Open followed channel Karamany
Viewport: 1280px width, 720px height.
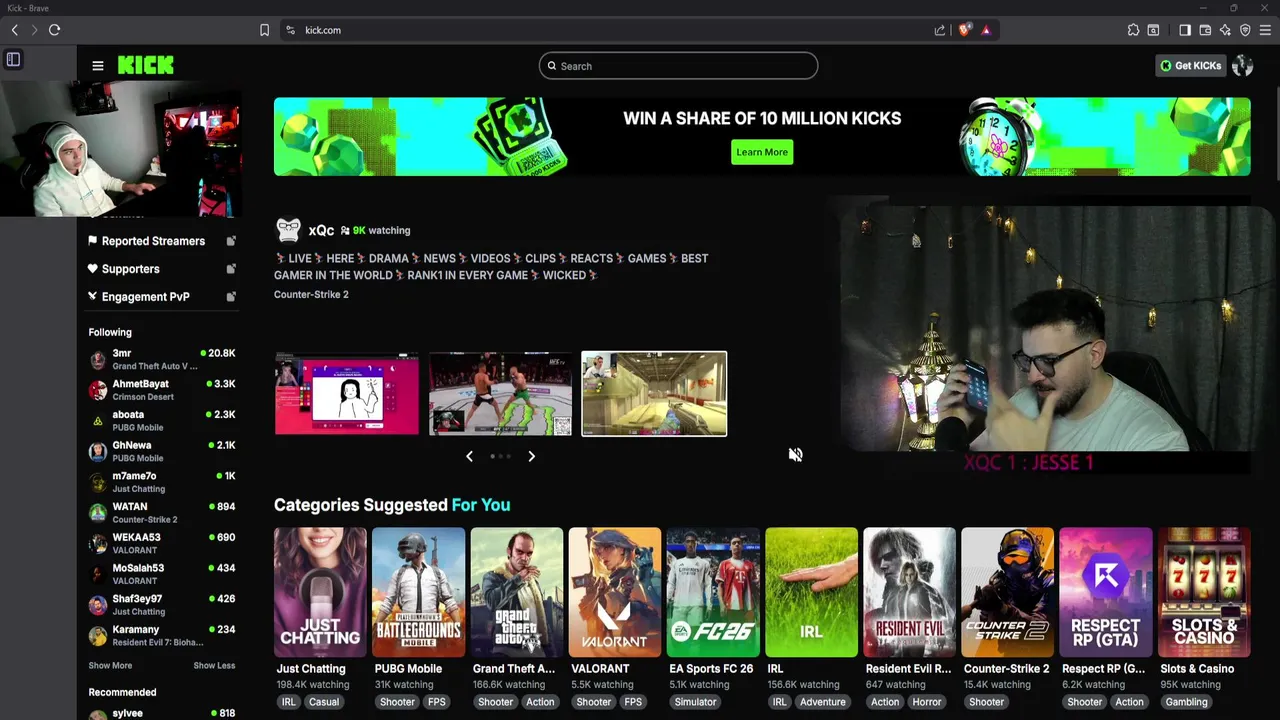(x=161, y=636)
